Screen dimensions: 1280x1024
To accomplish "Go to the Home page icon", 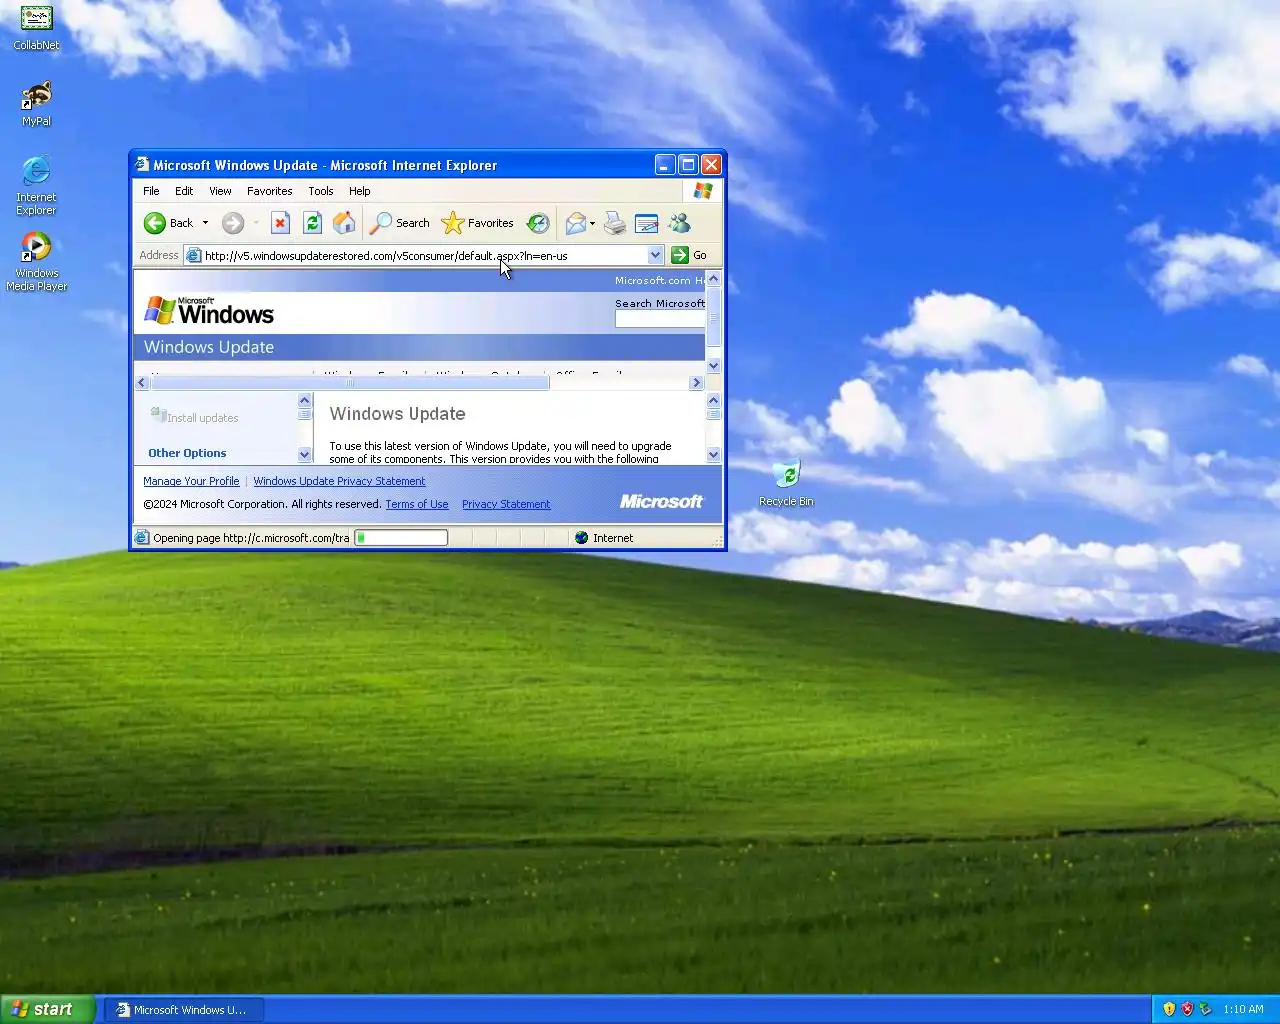I will [x=344, y=223].
